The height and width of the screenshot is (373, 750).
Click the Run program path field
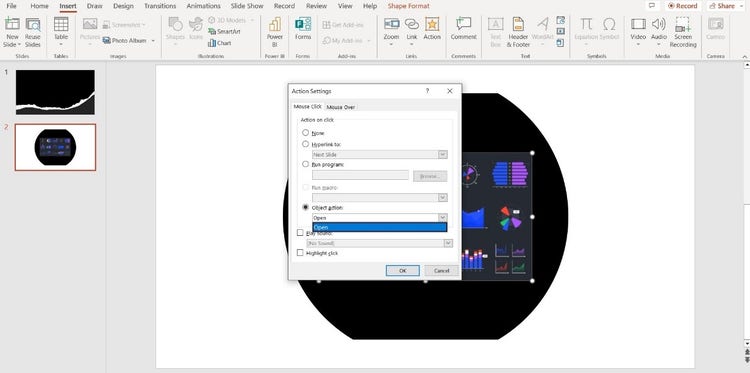point(361,175)
